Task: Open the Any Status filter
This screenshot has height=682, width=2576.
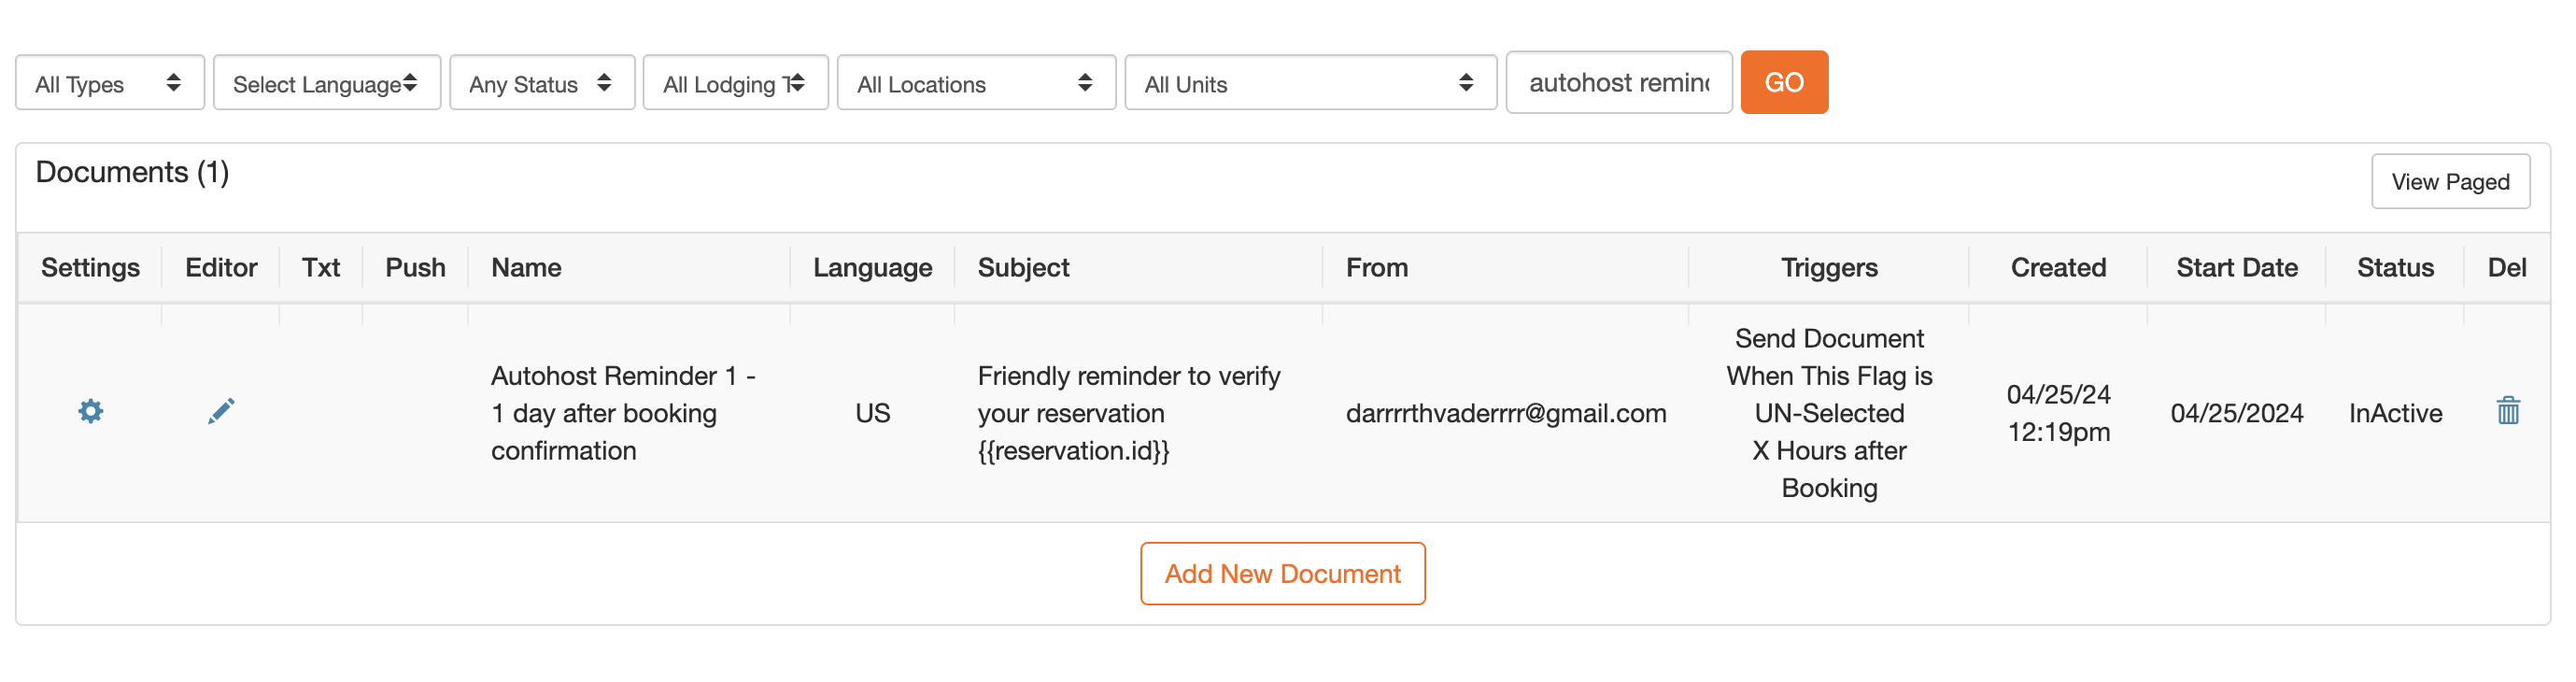Action: click(542, 83)
